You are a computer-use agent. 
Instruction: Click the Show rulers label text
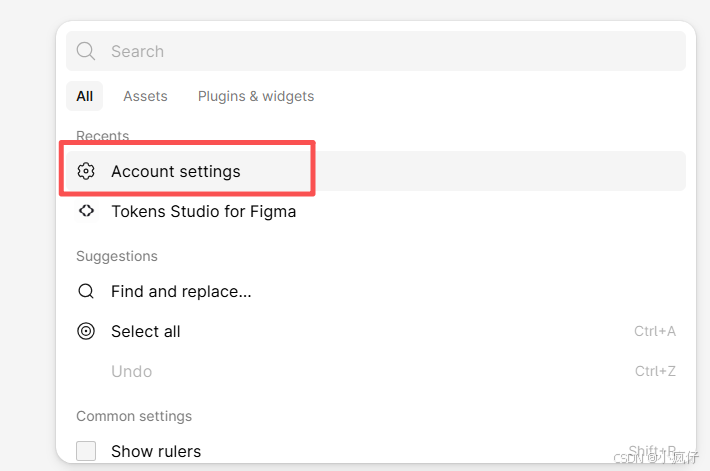(156, 452)
